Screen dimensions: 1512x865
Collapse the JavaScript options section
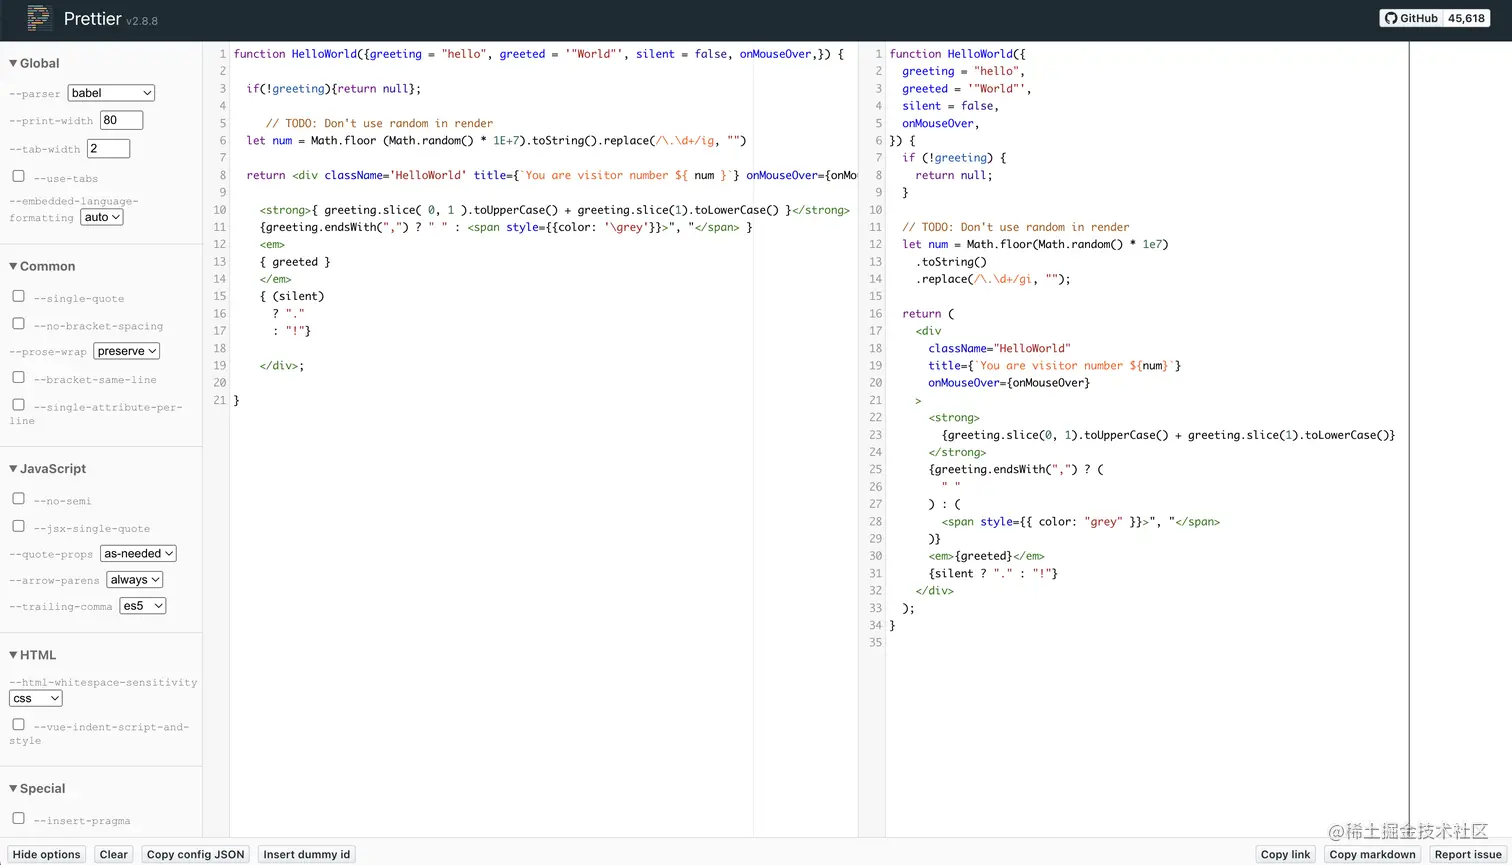pyautogui.click(x=48, y=468)
